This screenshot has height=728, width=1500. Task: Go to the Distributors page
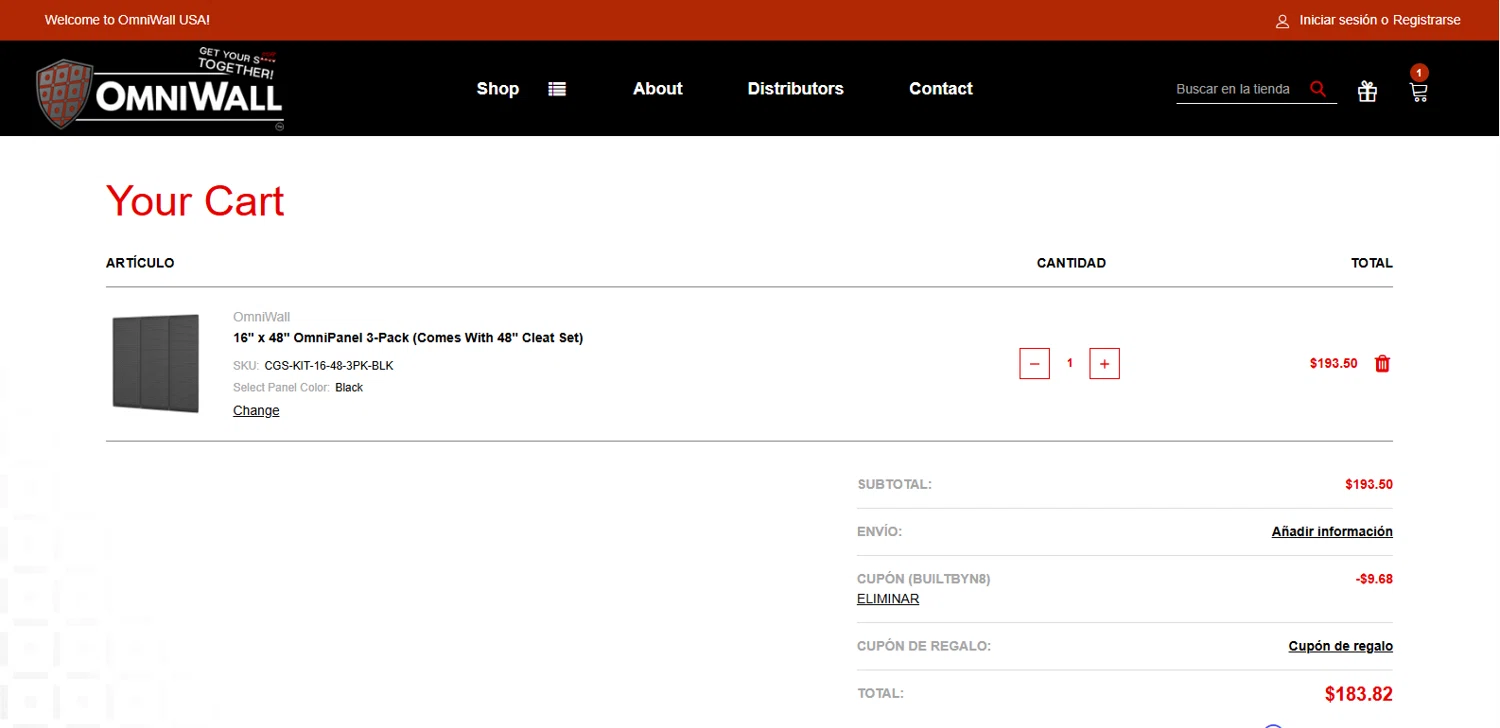tap(795, 89)
